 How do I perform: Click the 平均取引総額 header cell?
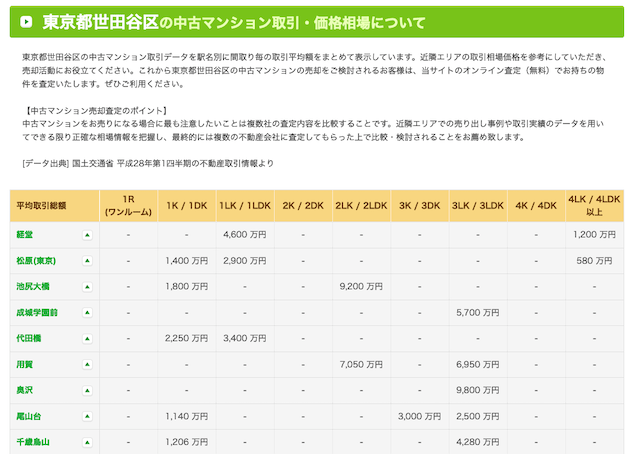(x=55, y=206)
